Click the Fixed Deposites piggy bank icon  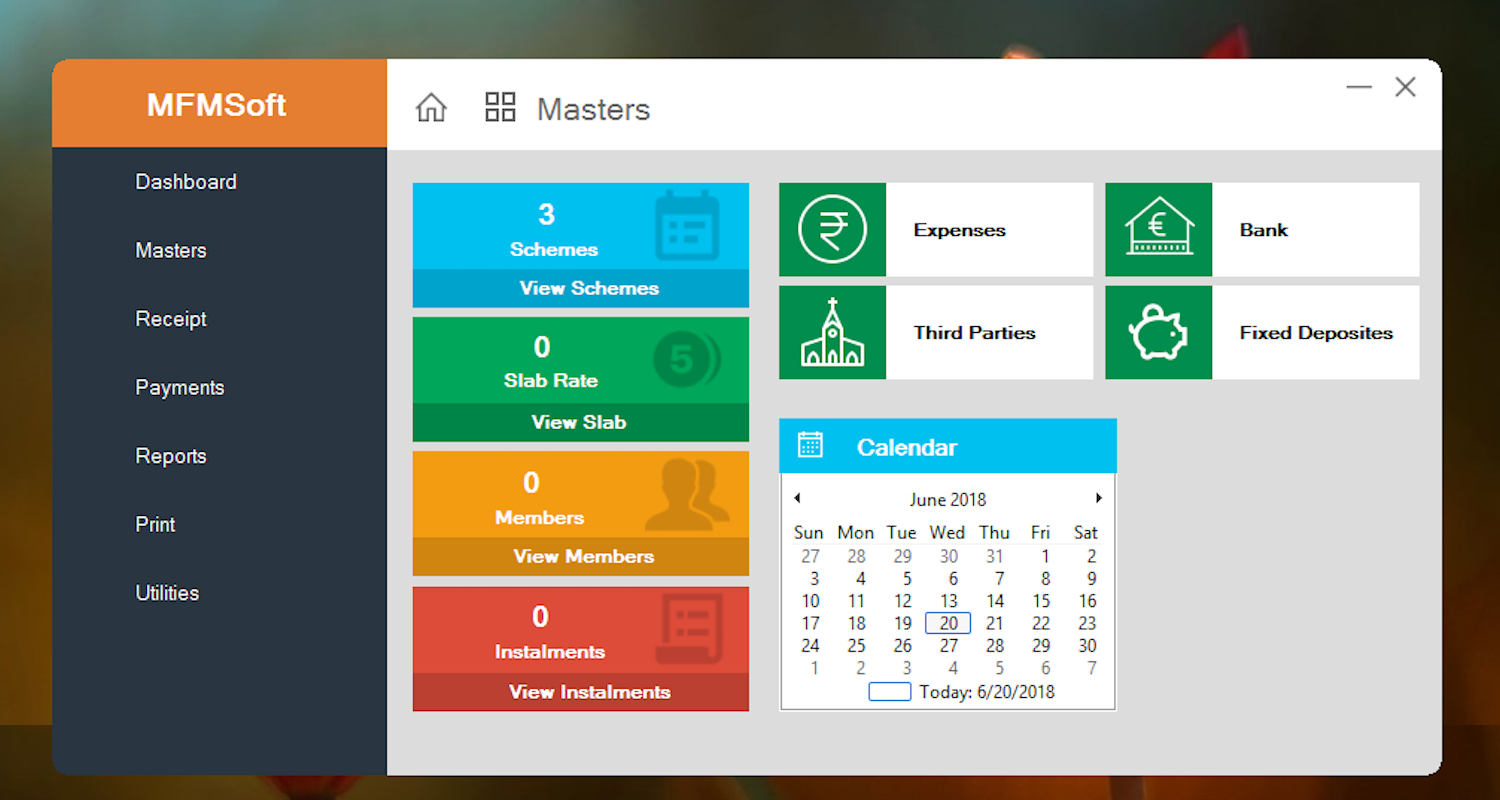click(x=1158, y=333)
